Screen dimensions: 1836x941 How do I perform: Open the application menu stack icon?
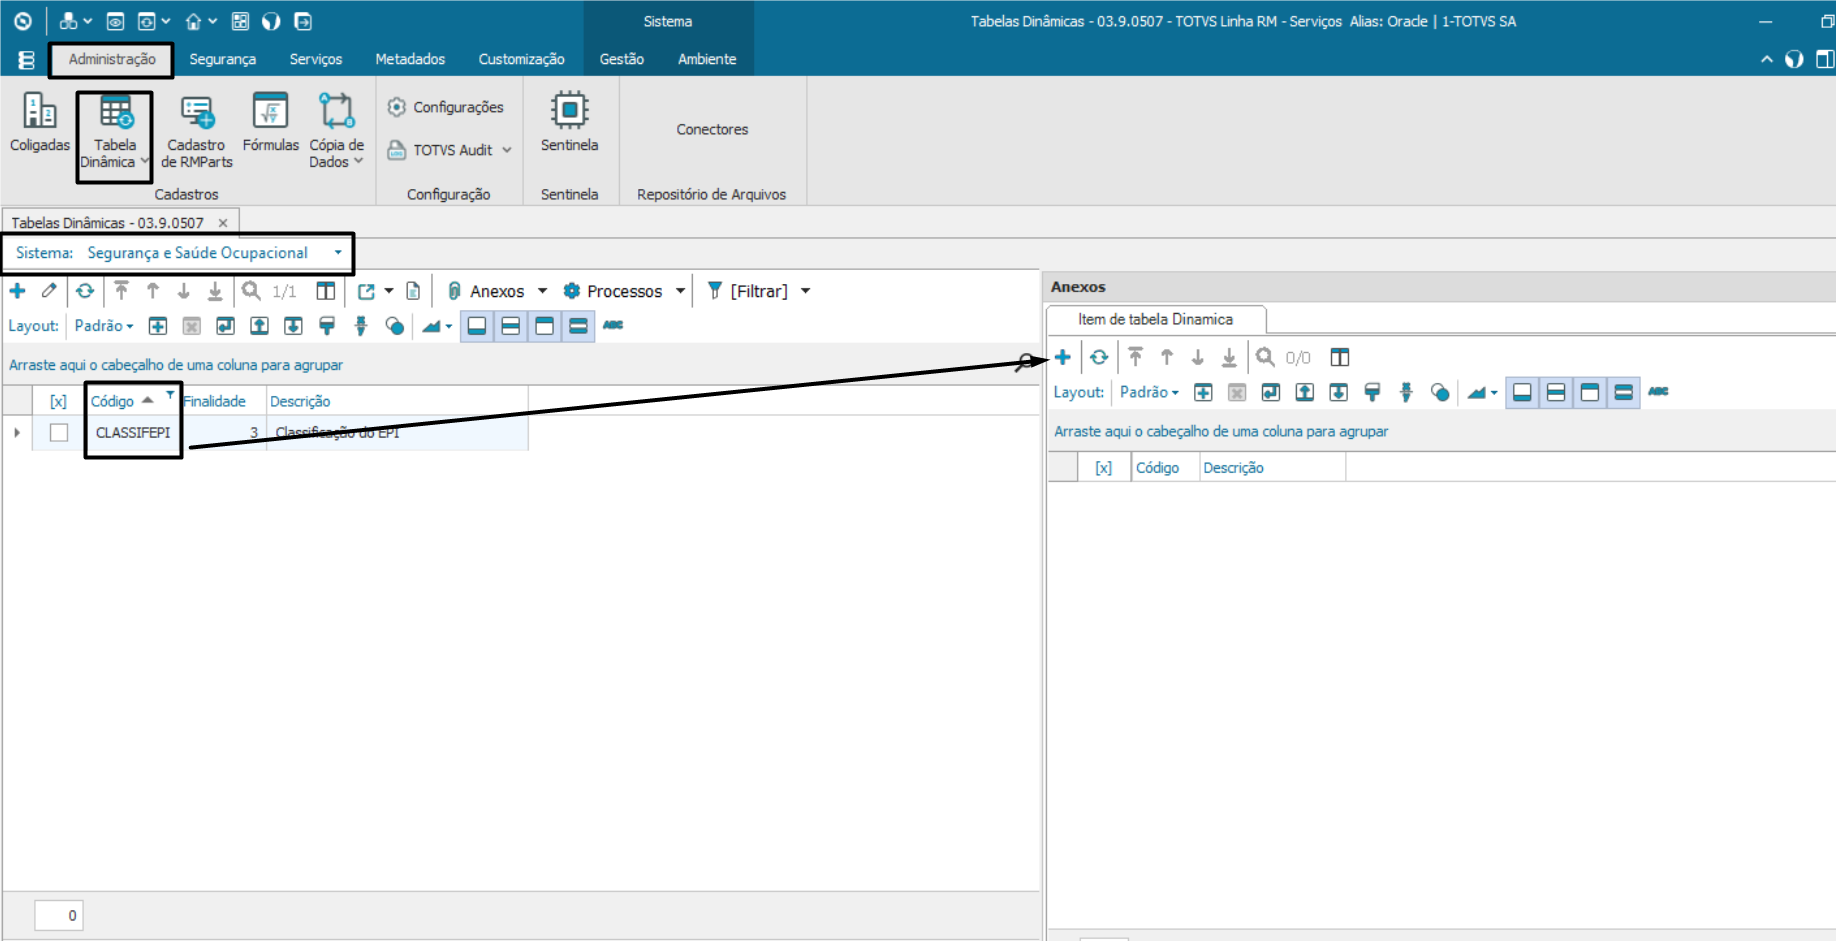pos(26,60)
